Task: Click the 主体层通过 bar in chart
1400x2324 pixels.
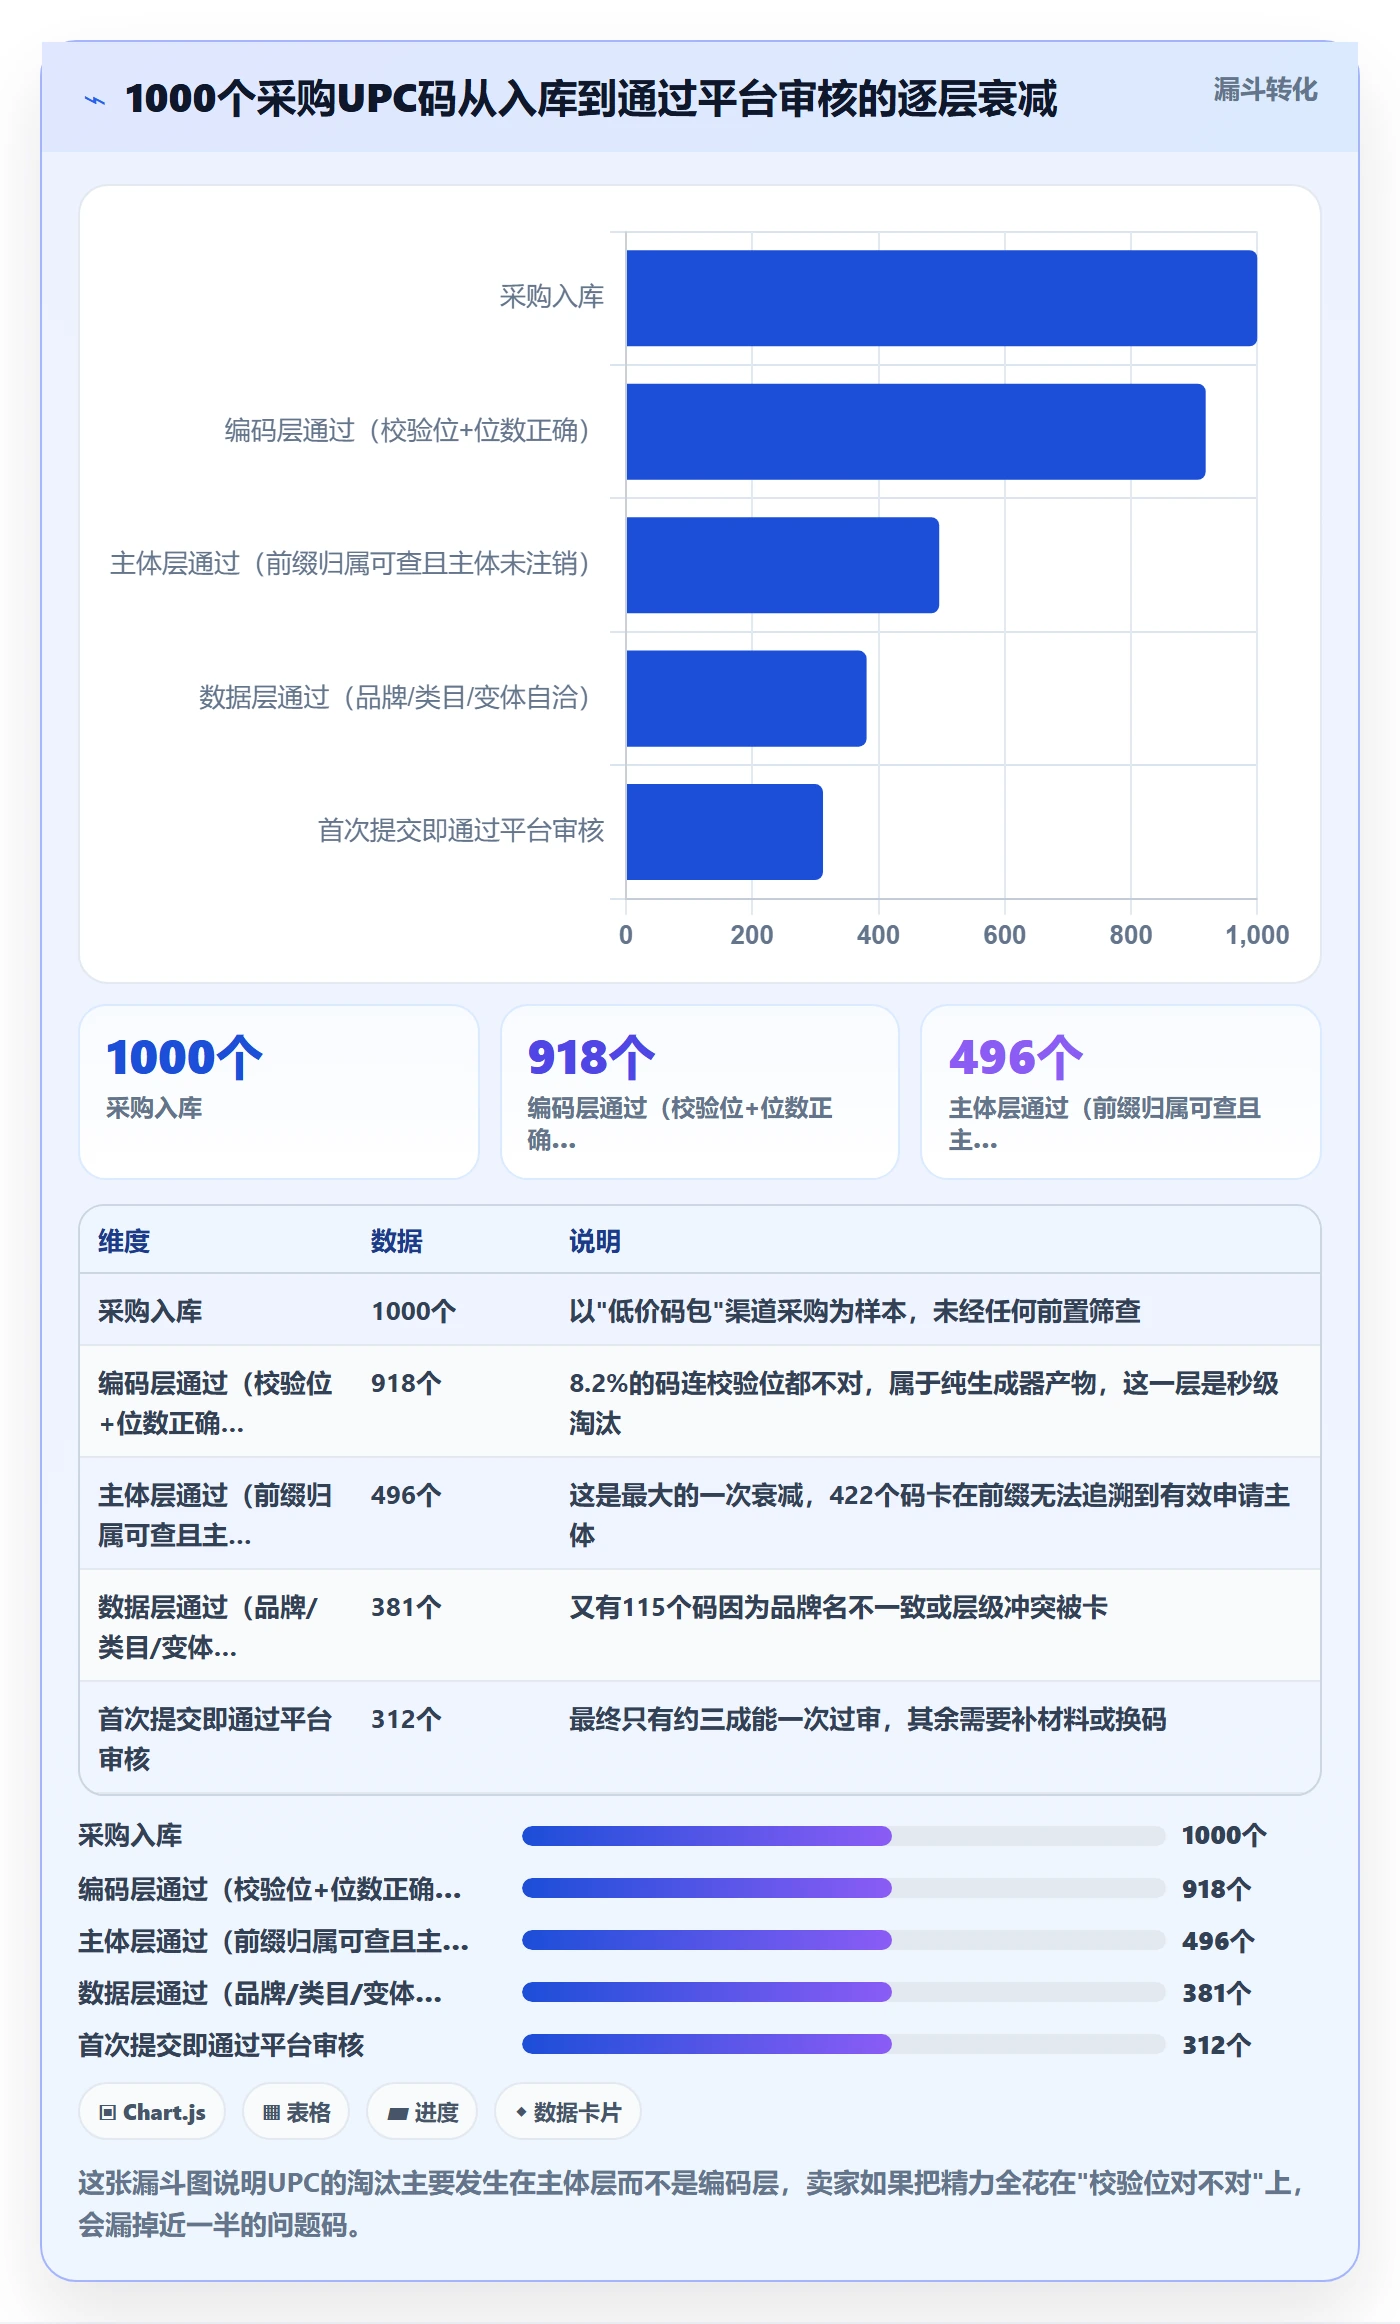Action: [782, 565]
